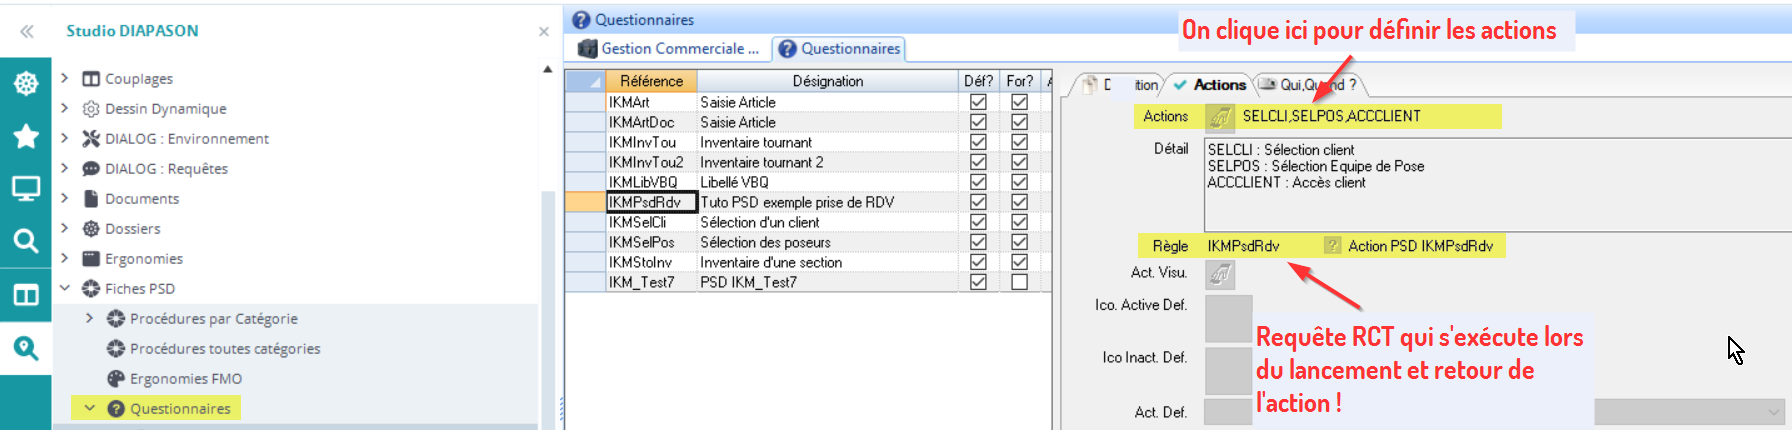Click the gear icon in the teal sidebar
1792x430 pixels.
(x=26, y=83)
